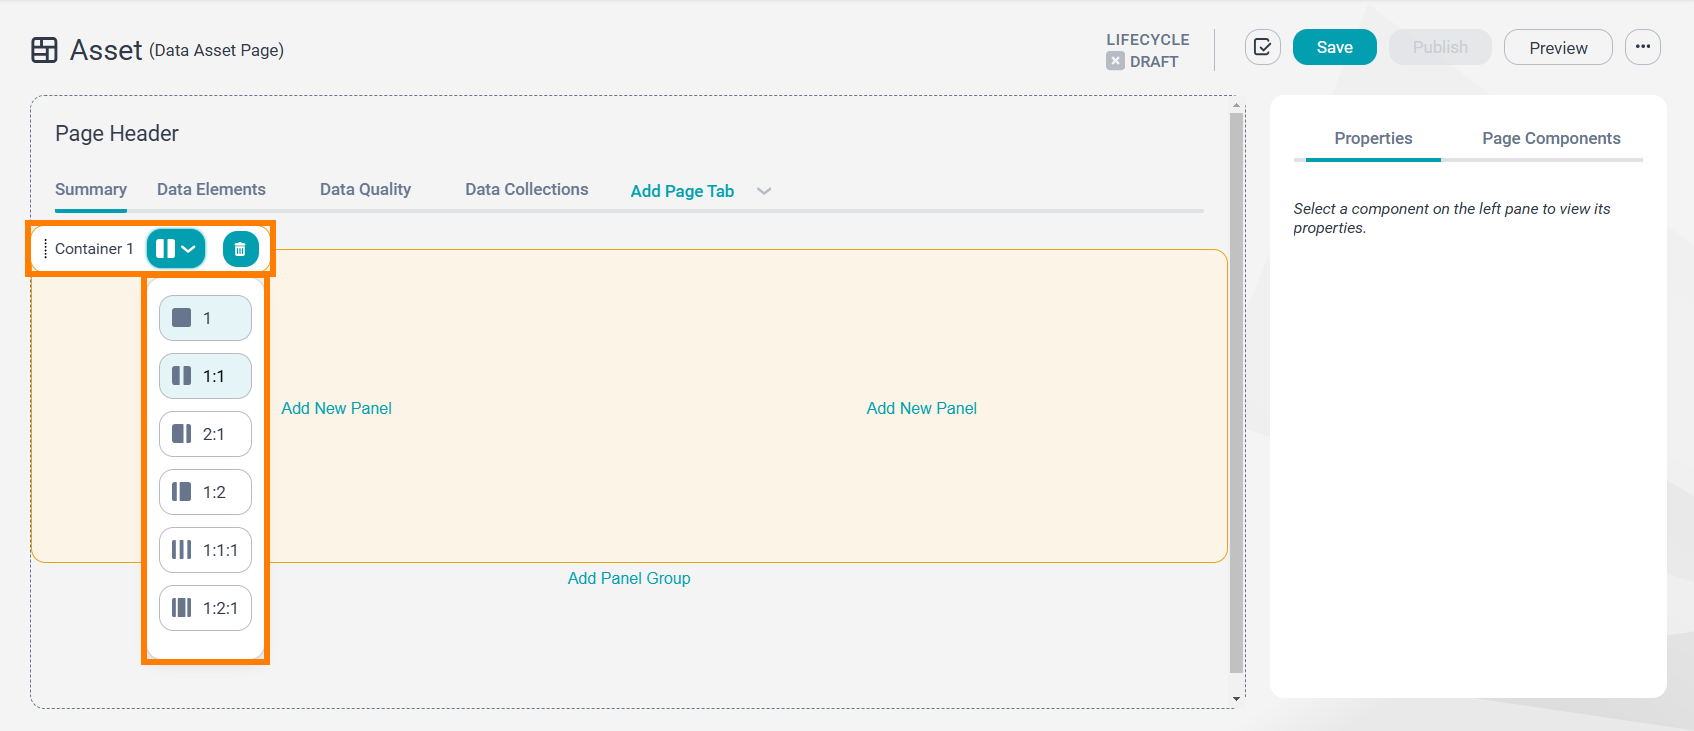Switch to the Data Quality tab
The height and width of the screenshot is (731, 1694).
(x=365, y=189)
